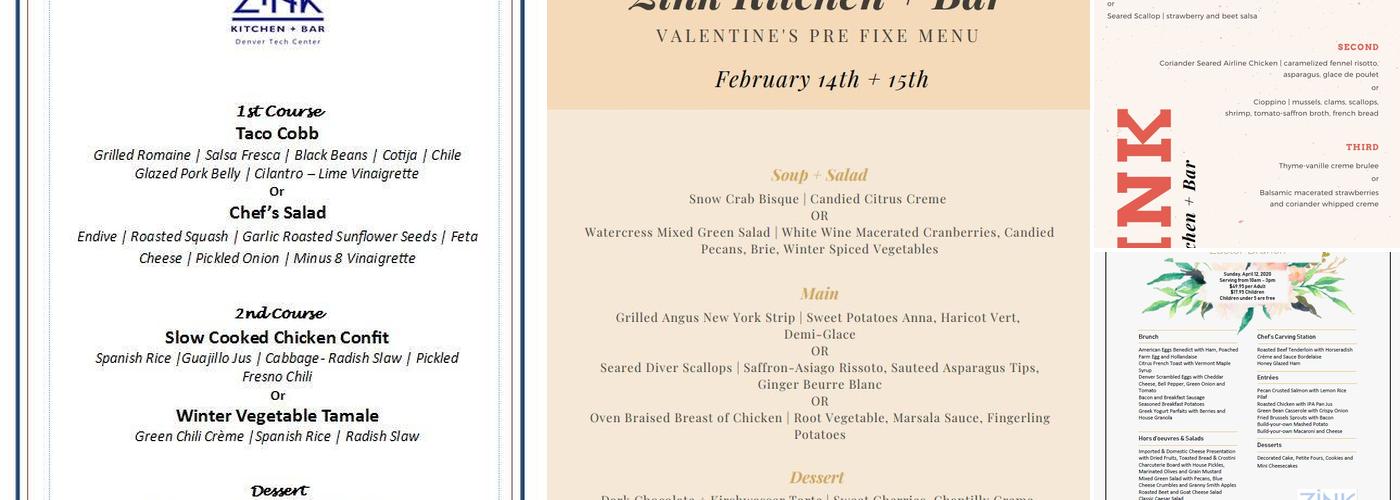1400x500 pixels.
Task: Click the 1st Course heading
Action: click(x=279, y=111)
